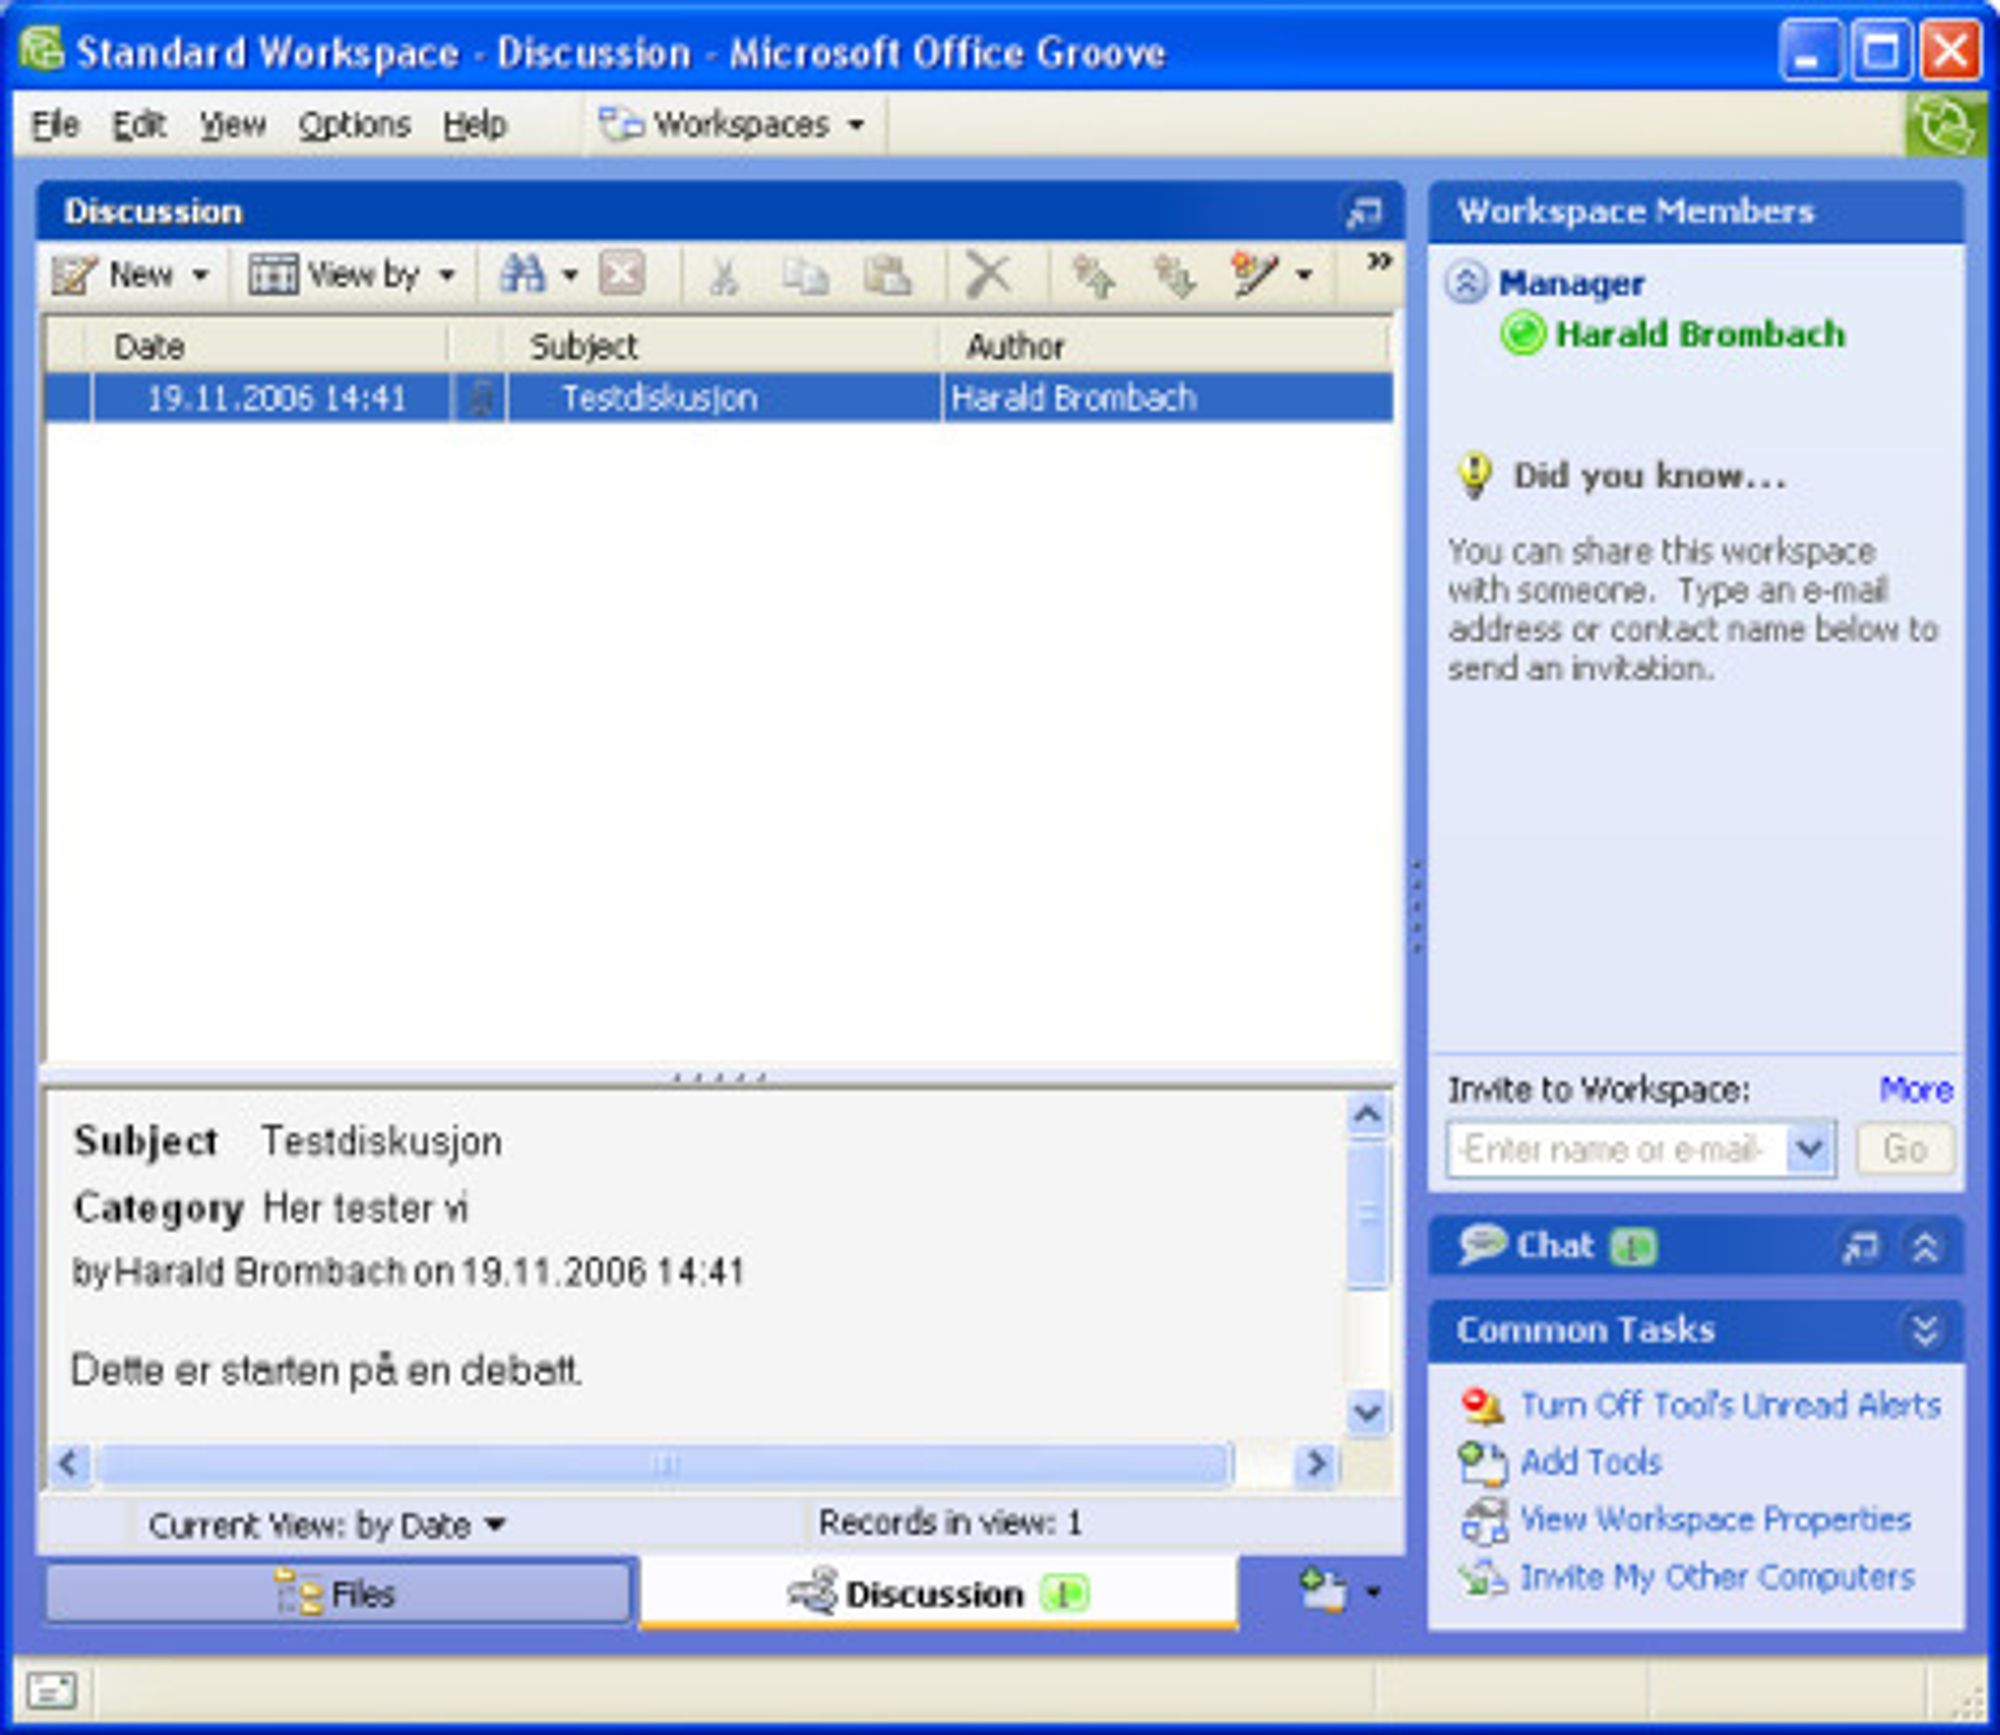Open the invite name dropdown arrow
Screen dimensions: 2000x1735
[x=1810, y=1149]
